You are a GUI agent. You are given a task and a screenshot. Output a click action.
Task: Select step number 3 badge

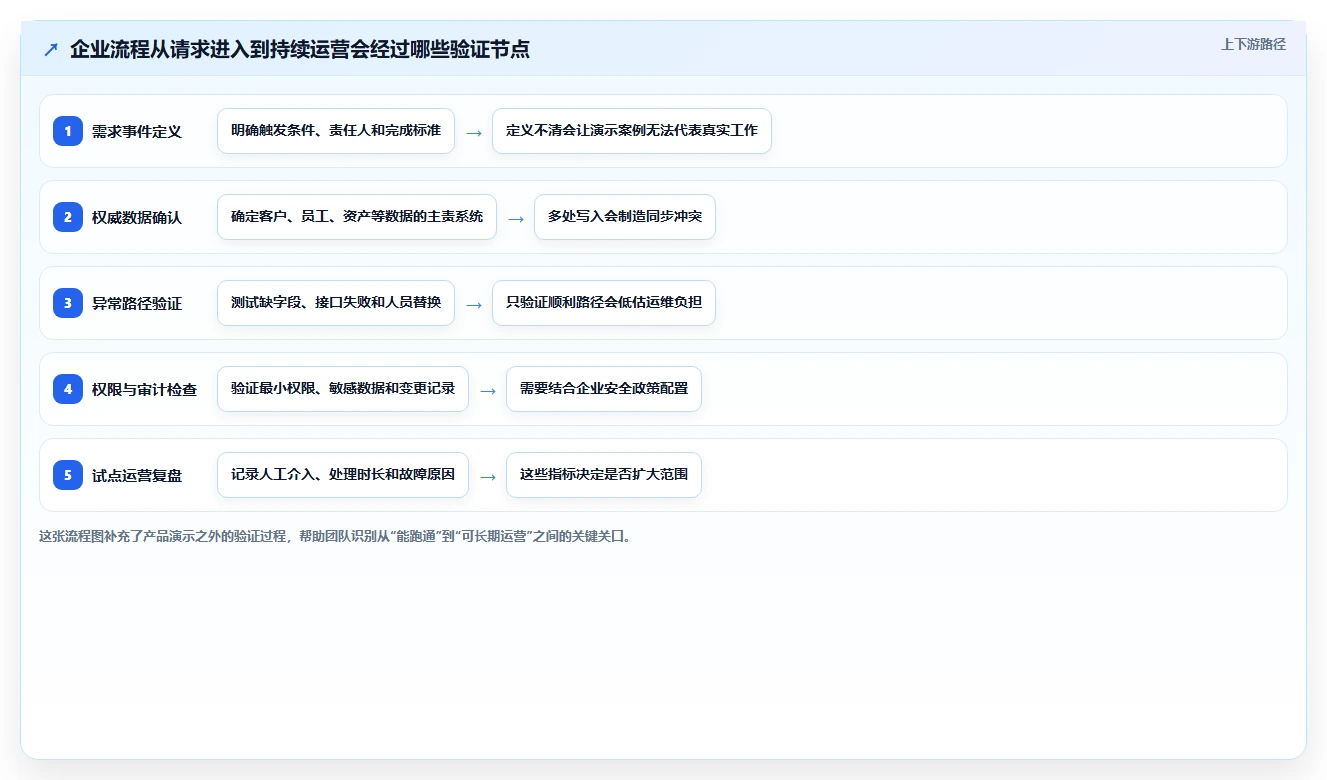click(x=68, y=303)
